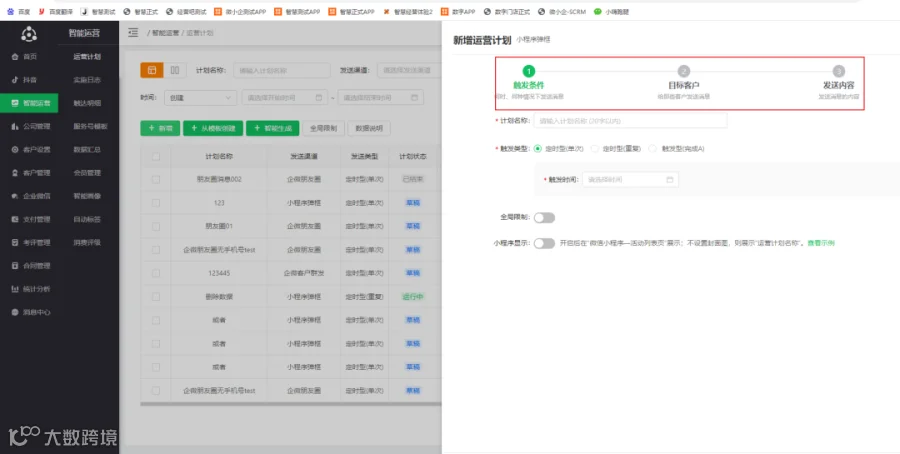Open 触达明细 in the sub-menu
900x454 pixels.
coord(87,103)
